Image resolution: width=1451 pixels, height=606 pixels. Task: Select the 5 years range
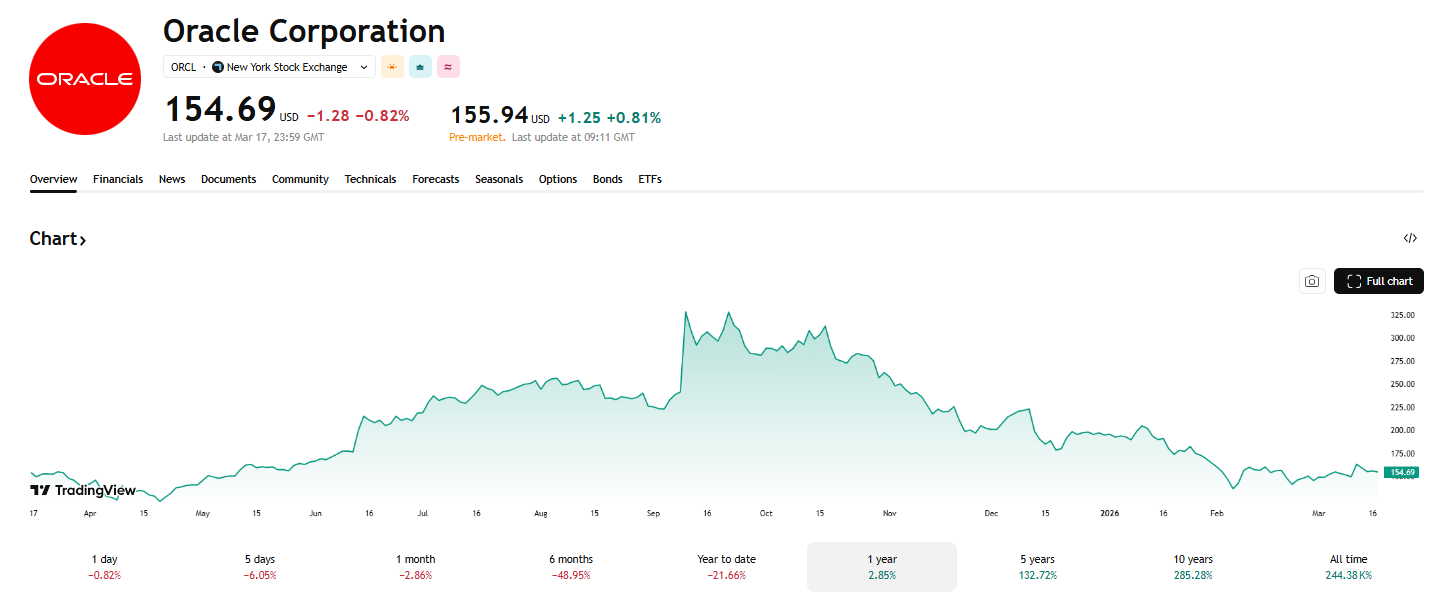tap(1037, 567)
